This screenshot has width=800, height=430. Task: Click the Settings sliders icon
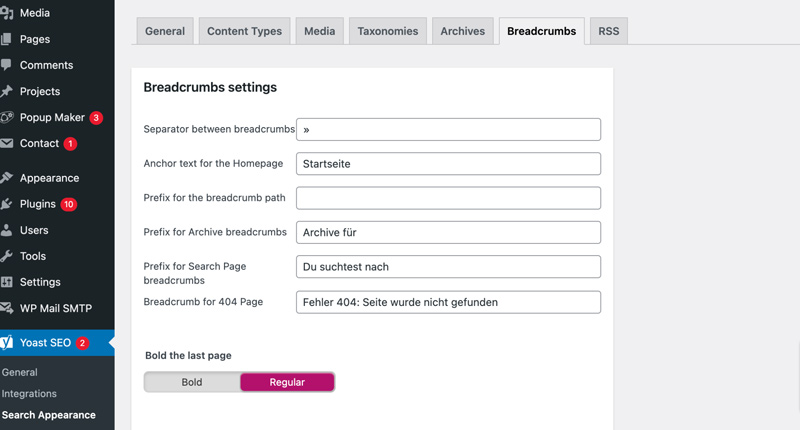pyautogui.click(x=6, y=282)
